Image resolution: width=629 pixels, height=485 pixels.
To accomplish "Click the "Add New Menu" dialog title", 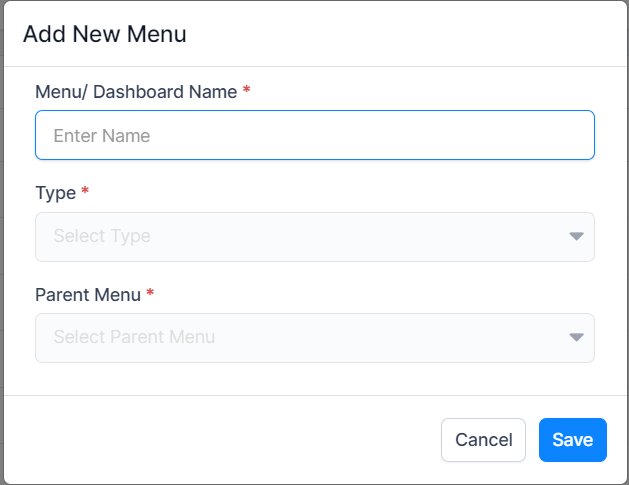I will (104, 34).
